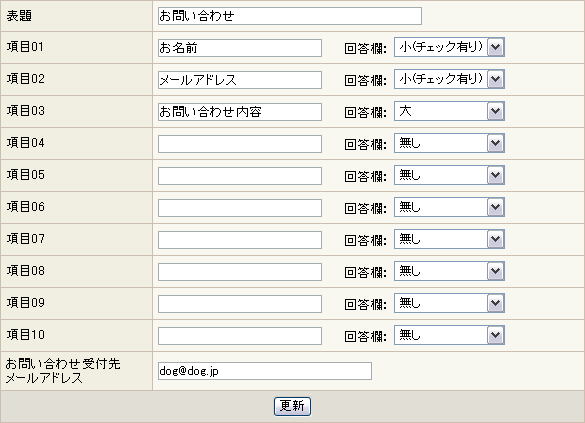Open 項目01 回答欄 dropdown
Viewport: 585px width, 423px height.
[449, 47]
